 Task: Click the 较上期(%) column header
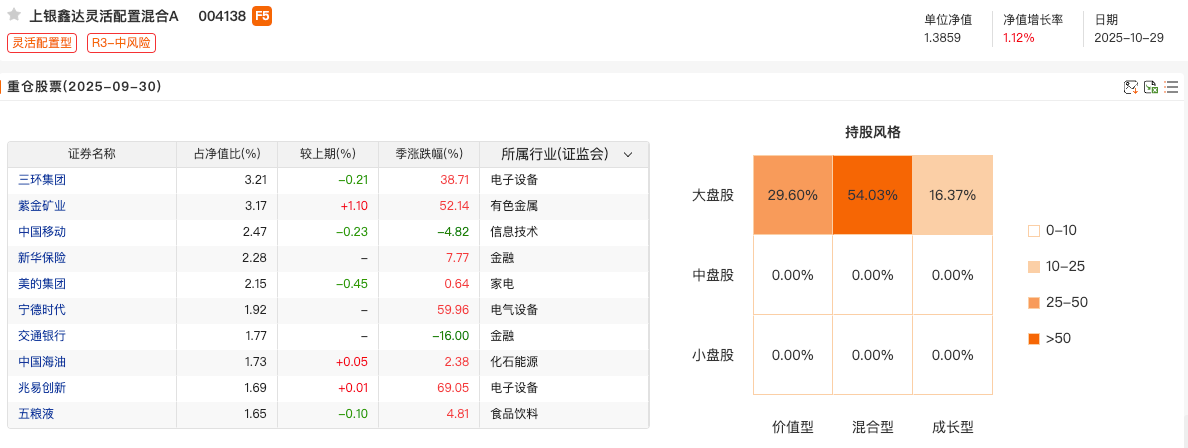[x=328, y=154]
